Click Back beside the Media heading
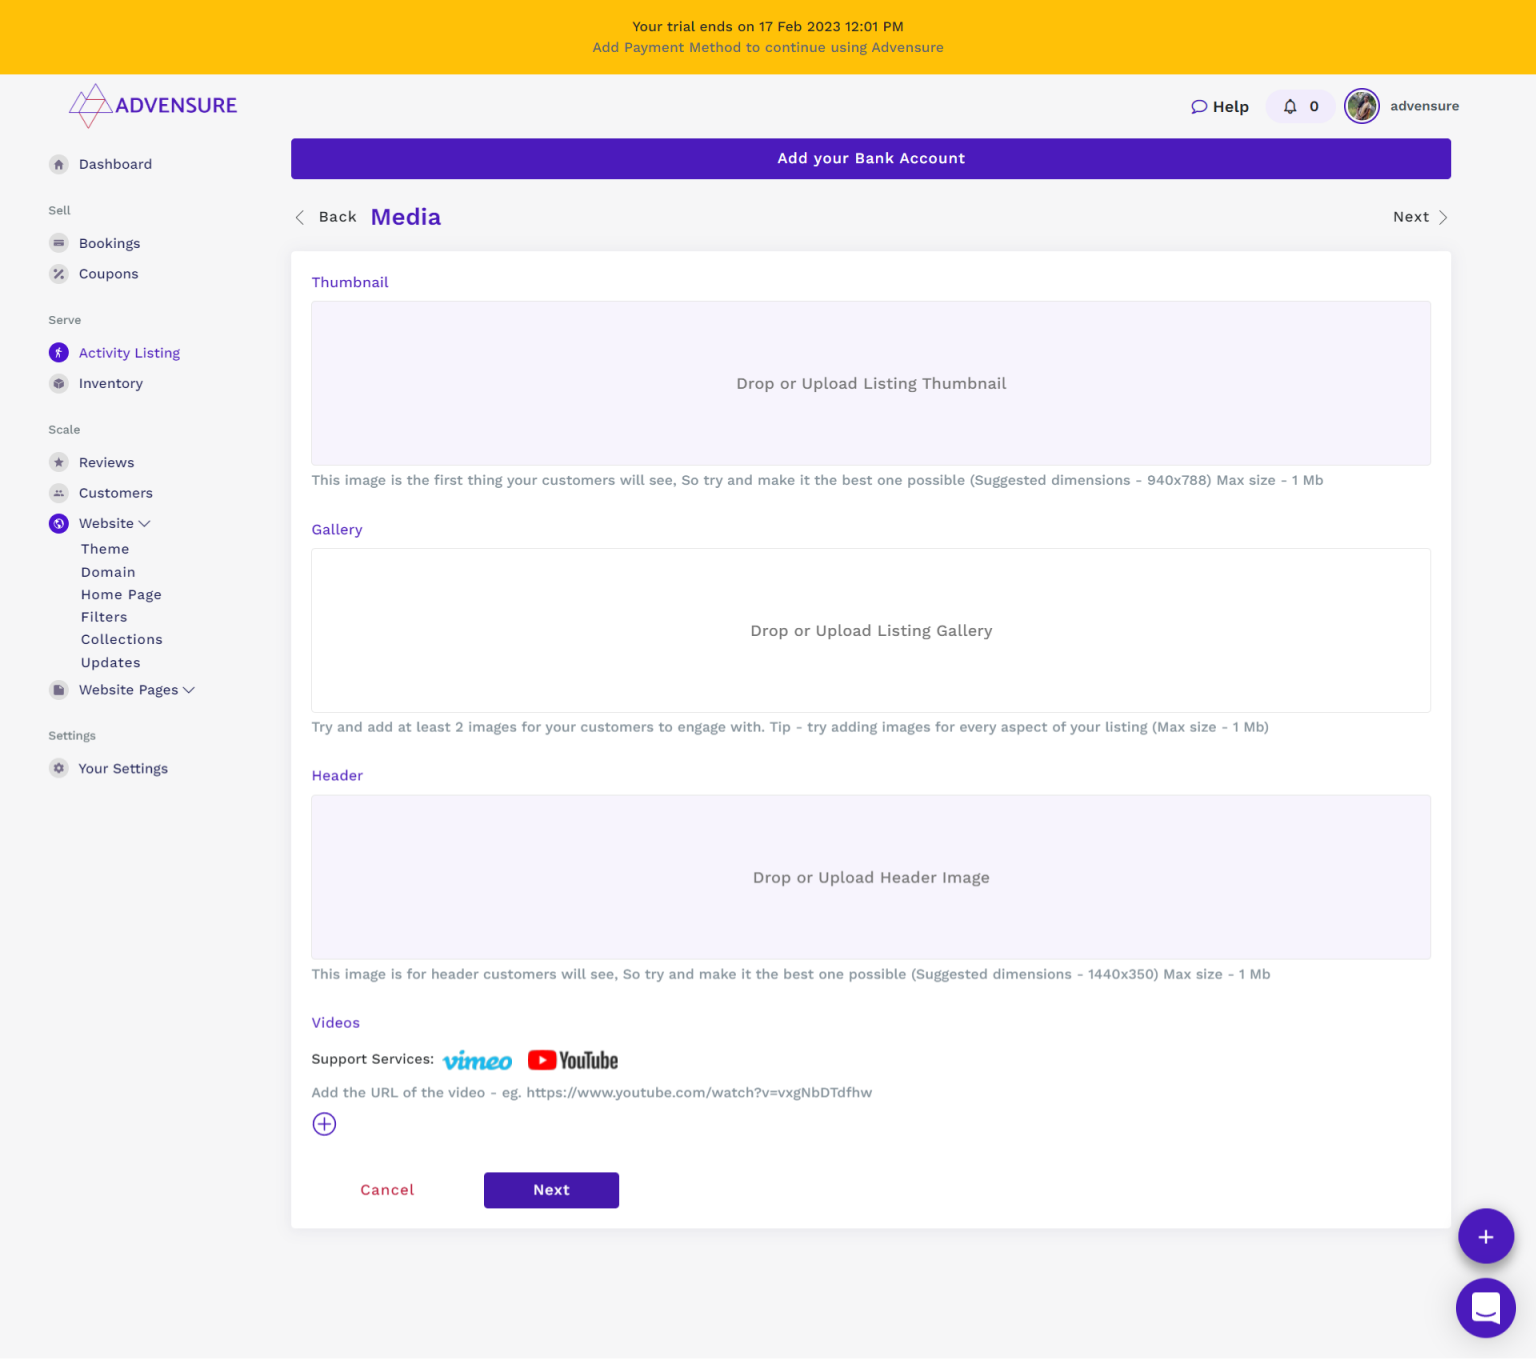This screenshot has height=1360, width=1536. click(327, 217)
